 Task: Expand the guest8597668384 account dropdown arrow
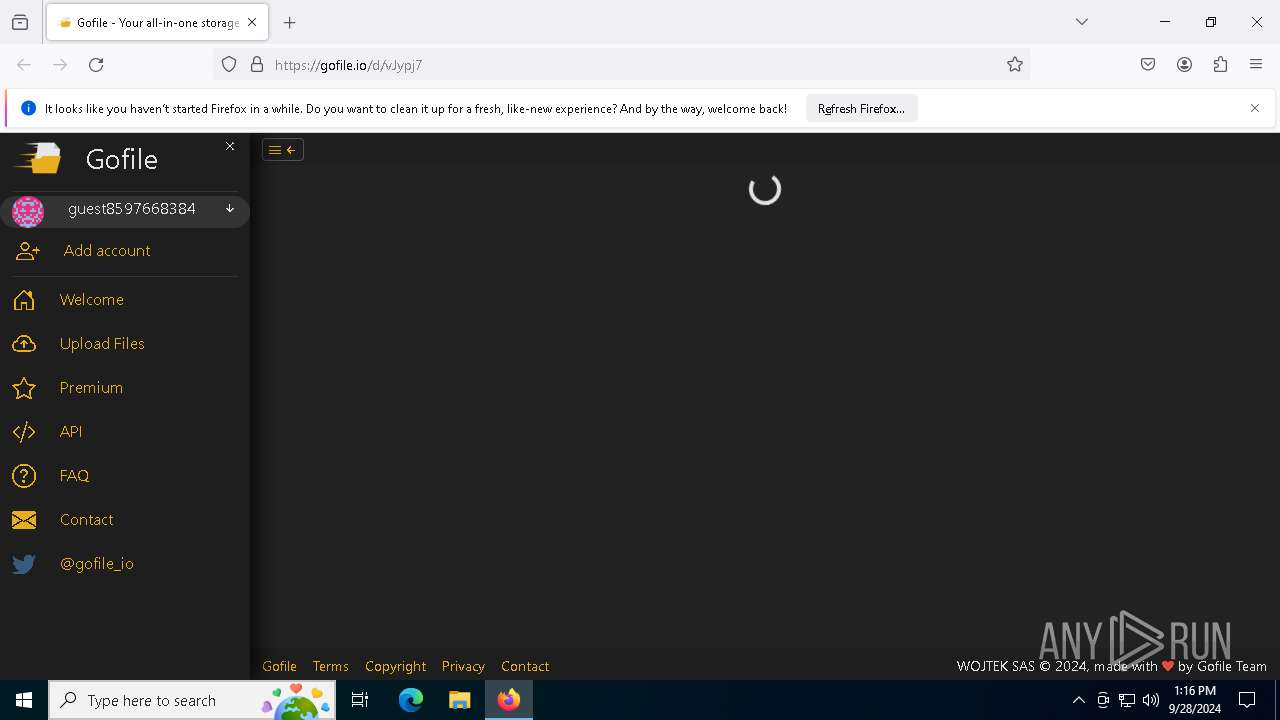click(230, 209)
